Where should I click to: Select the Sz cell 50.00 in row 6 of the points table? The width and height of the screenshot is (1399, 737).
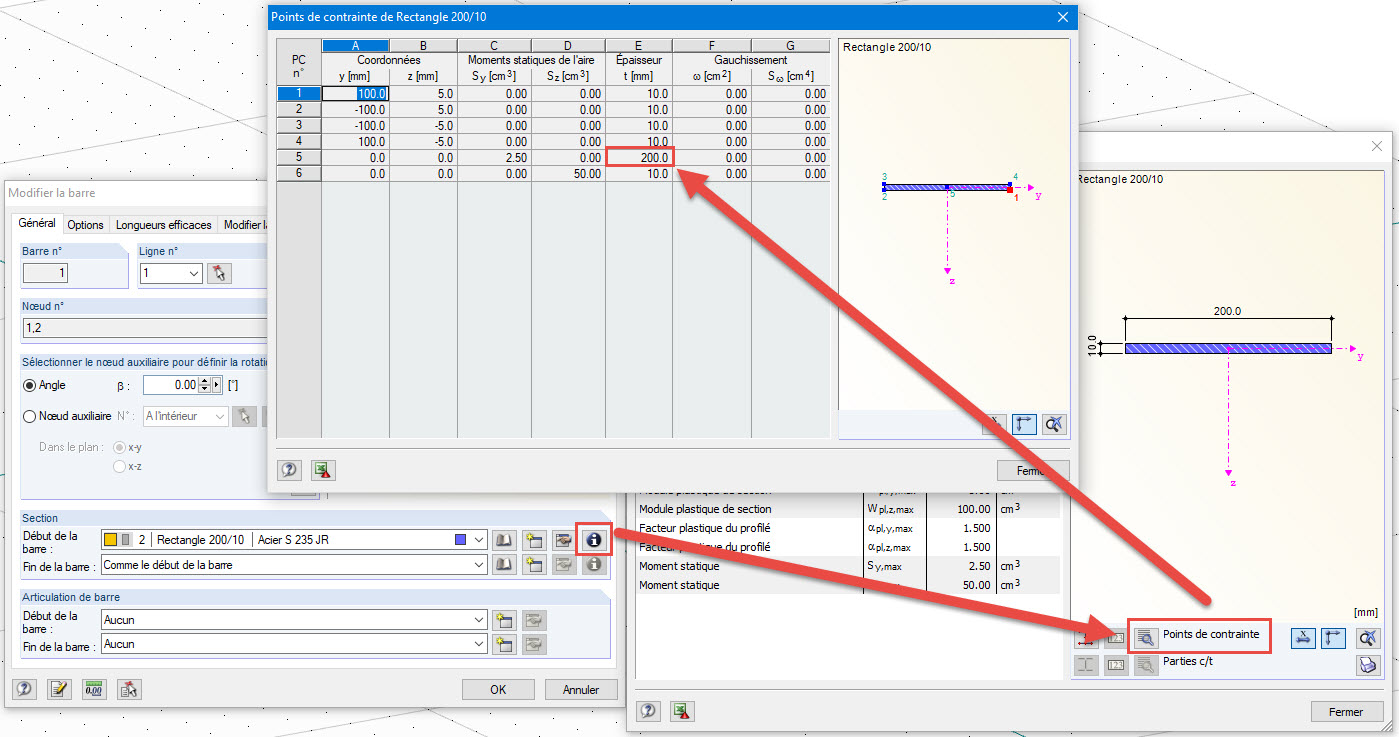(x=568, y=174)
